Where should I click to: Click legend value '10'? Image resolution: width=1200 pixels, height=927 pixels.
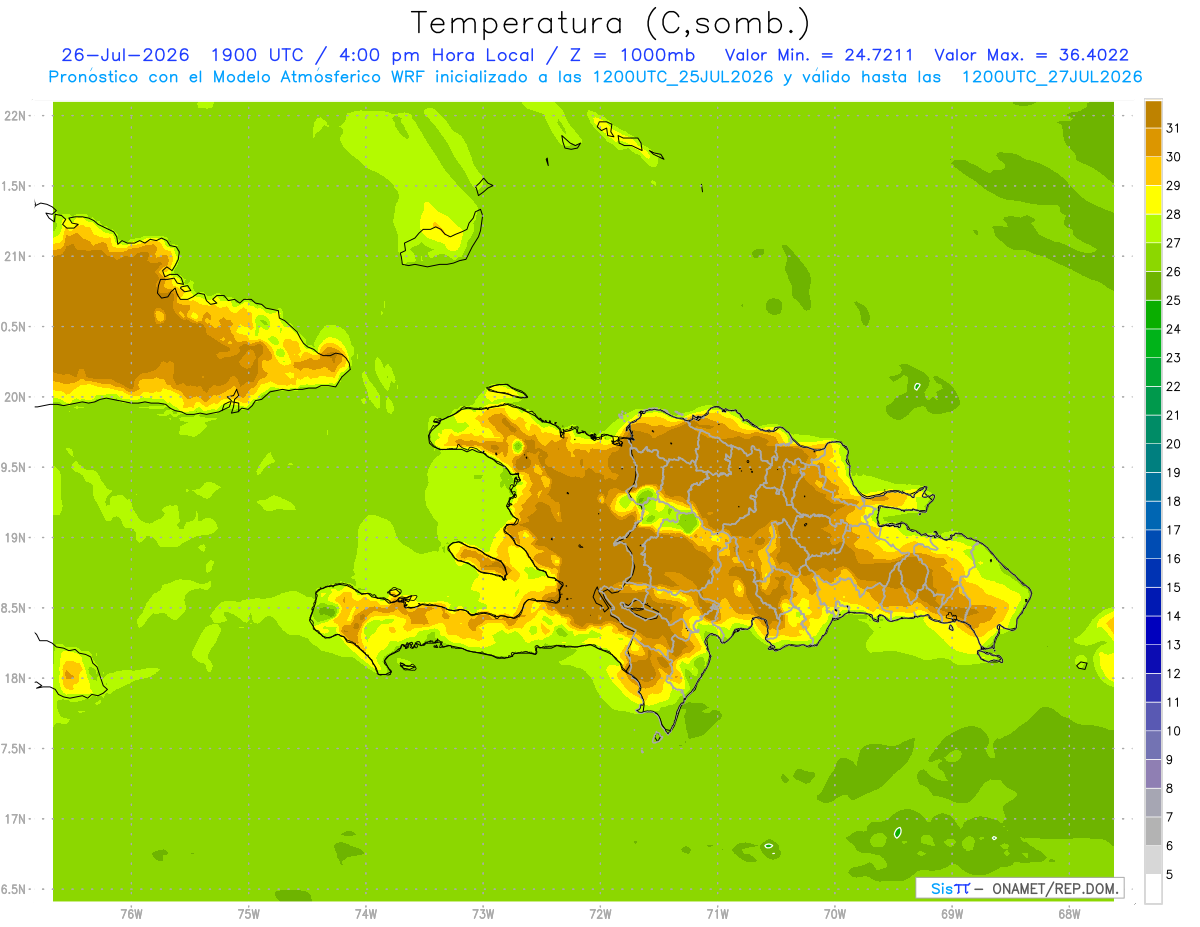click(1173, 731)
